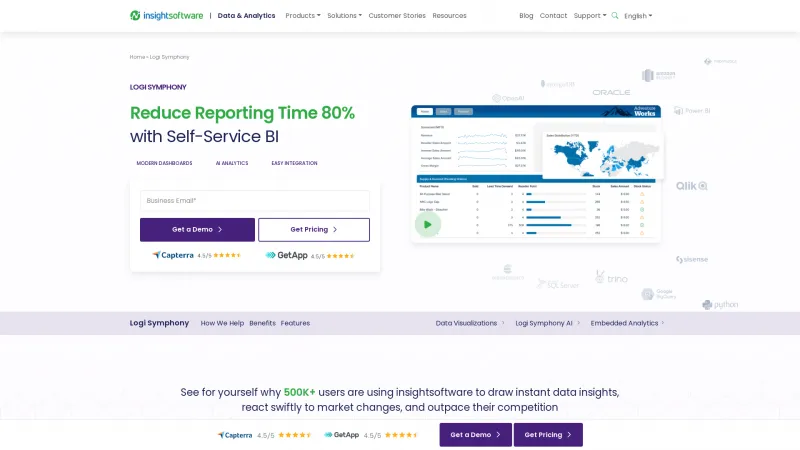Click the sisense logo

pyautogui.click(x=692, y=259)
